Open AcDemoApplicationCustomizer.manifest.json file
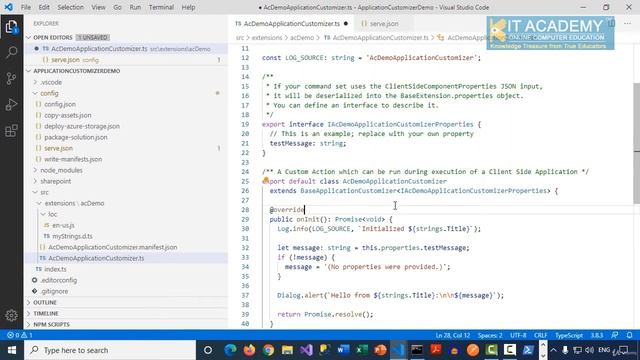This screenshot has height=360, width=640. [113, 247]
